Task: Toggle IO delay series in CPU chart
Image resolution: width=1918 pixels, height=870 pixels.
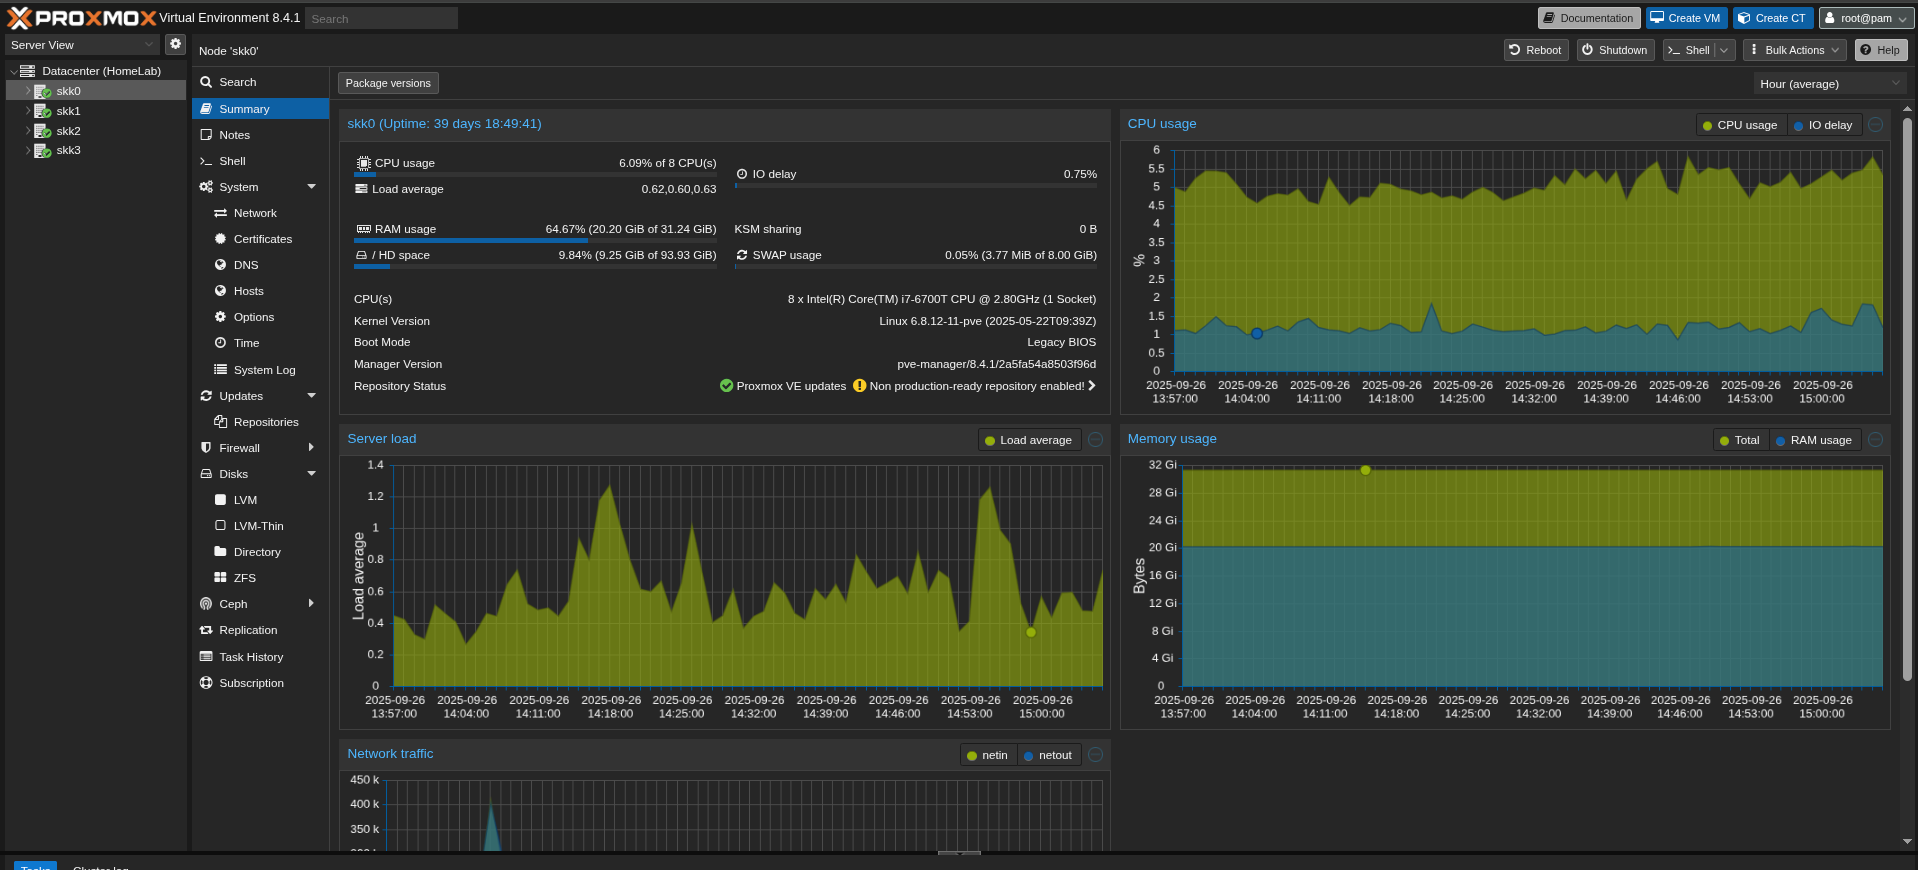Action: tap(1823, 125)
